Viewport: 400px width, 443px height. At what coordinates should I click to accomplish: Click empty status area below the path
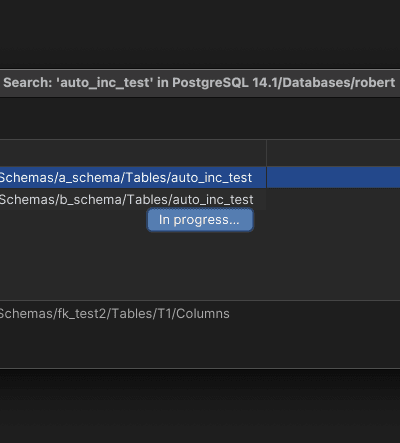pos(200,345)
